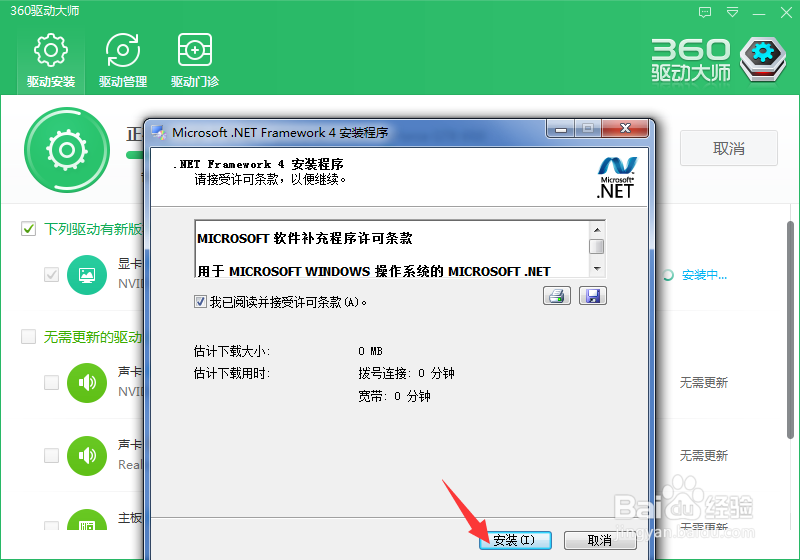This screenshot has width=800, height=560.
Task: Open the 驱动门诊 tab
Action: (x=194, y=60)
